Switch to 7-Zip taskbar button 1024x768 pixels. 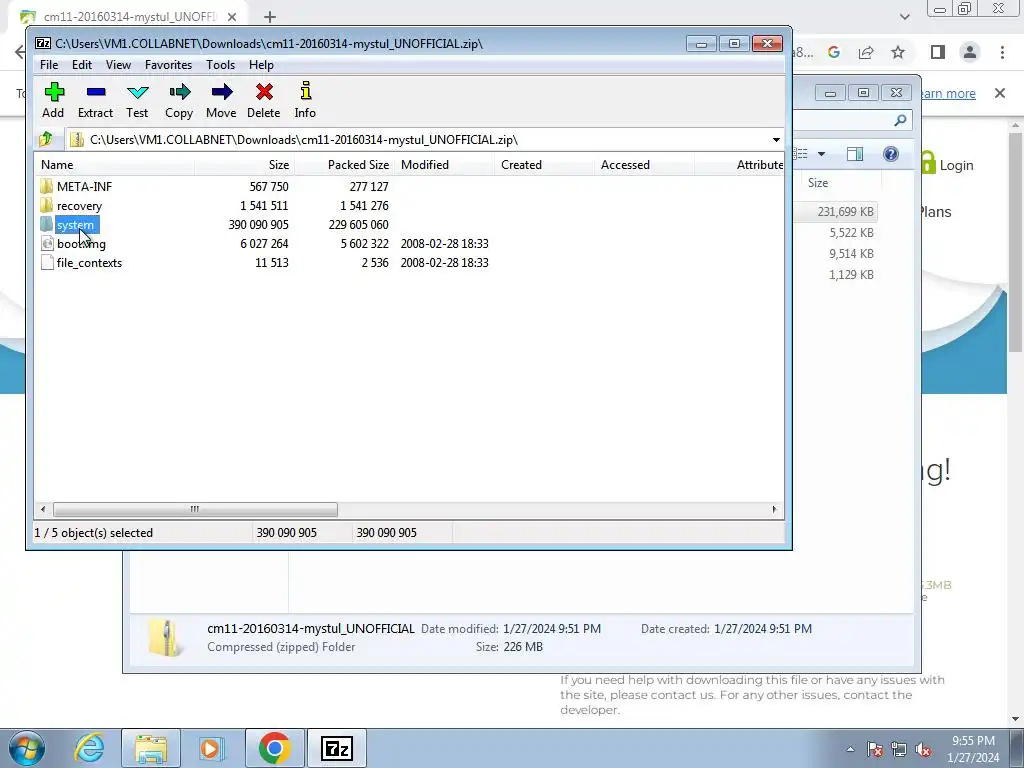click(337, 748)
